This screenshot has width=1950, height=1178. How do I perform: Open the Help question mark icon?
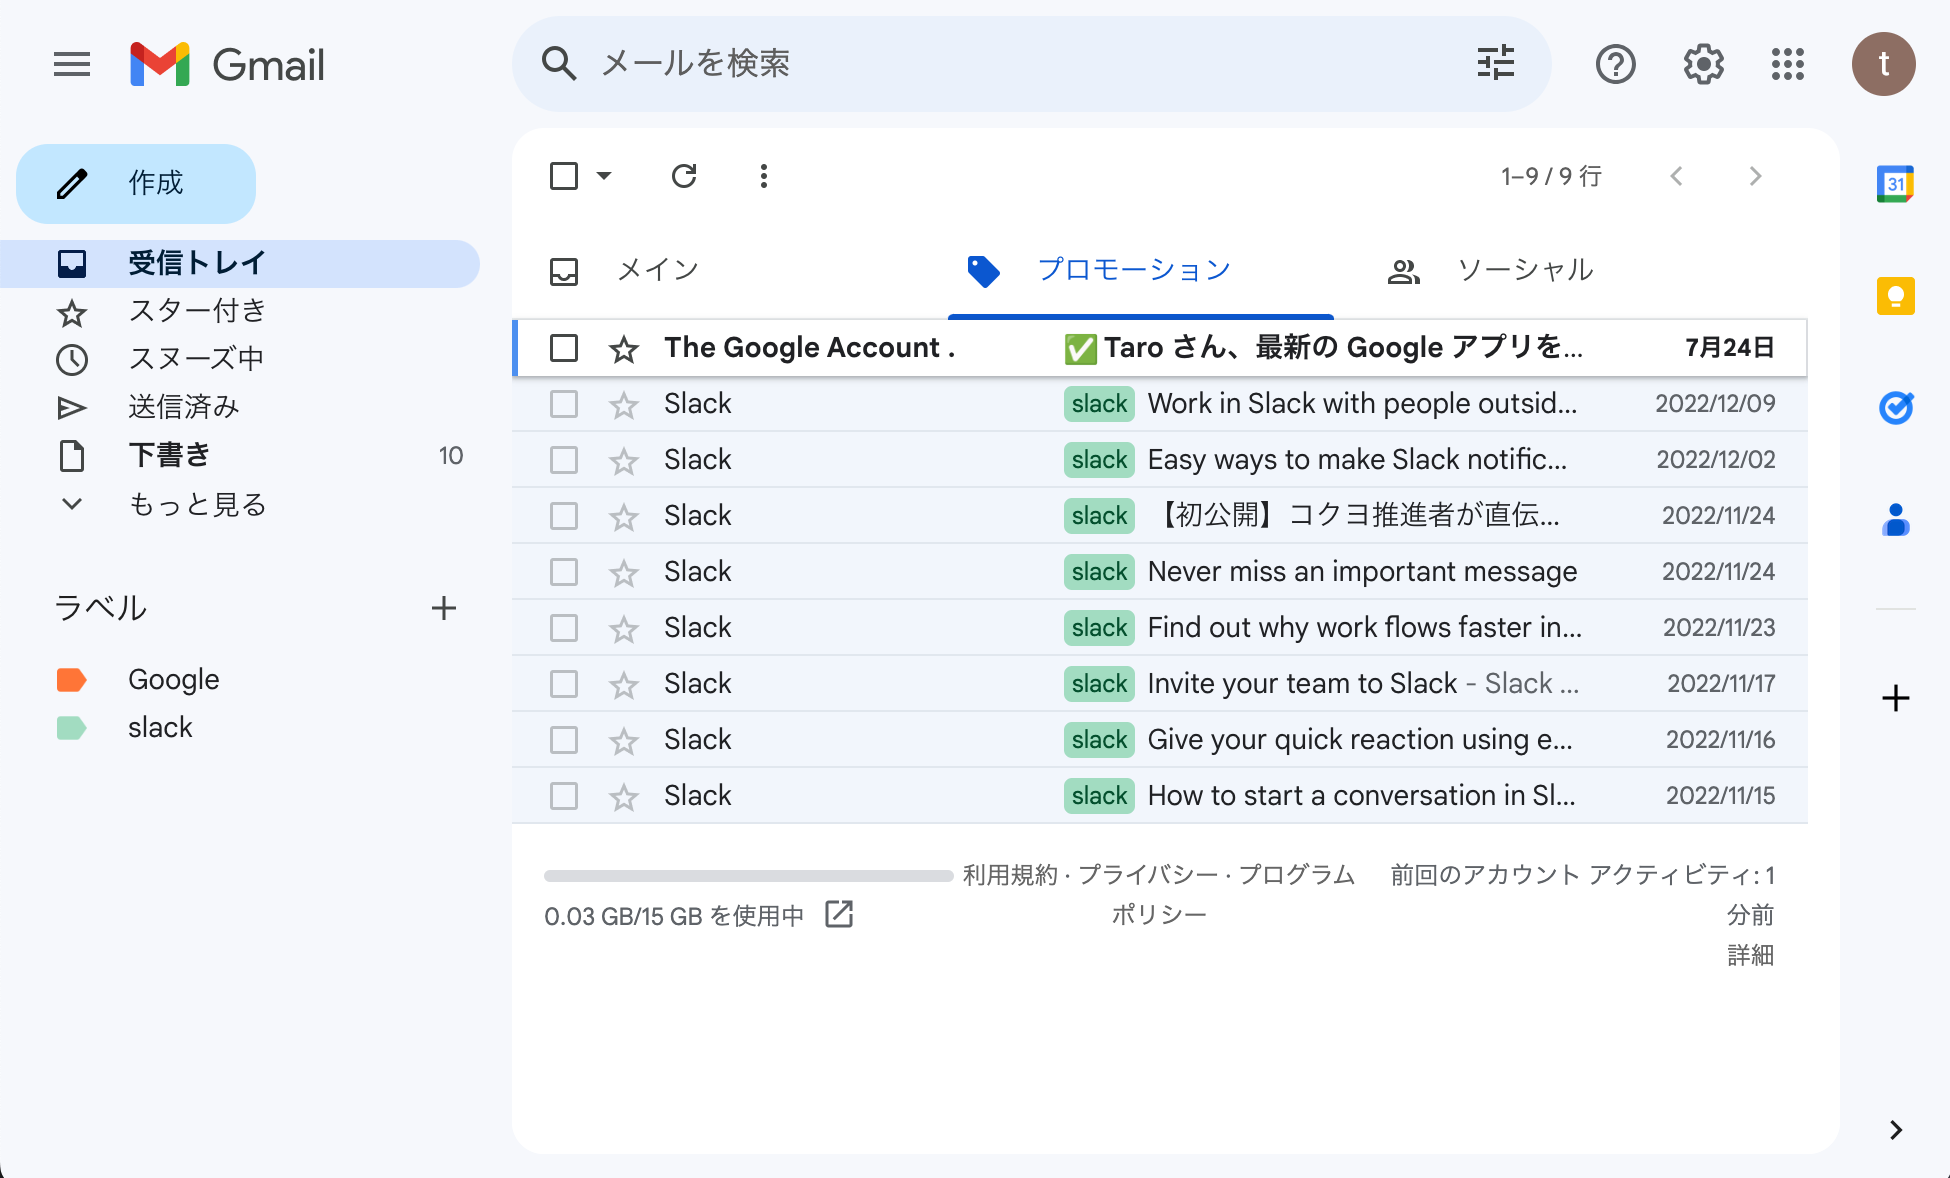click(x=1615, y=65)
